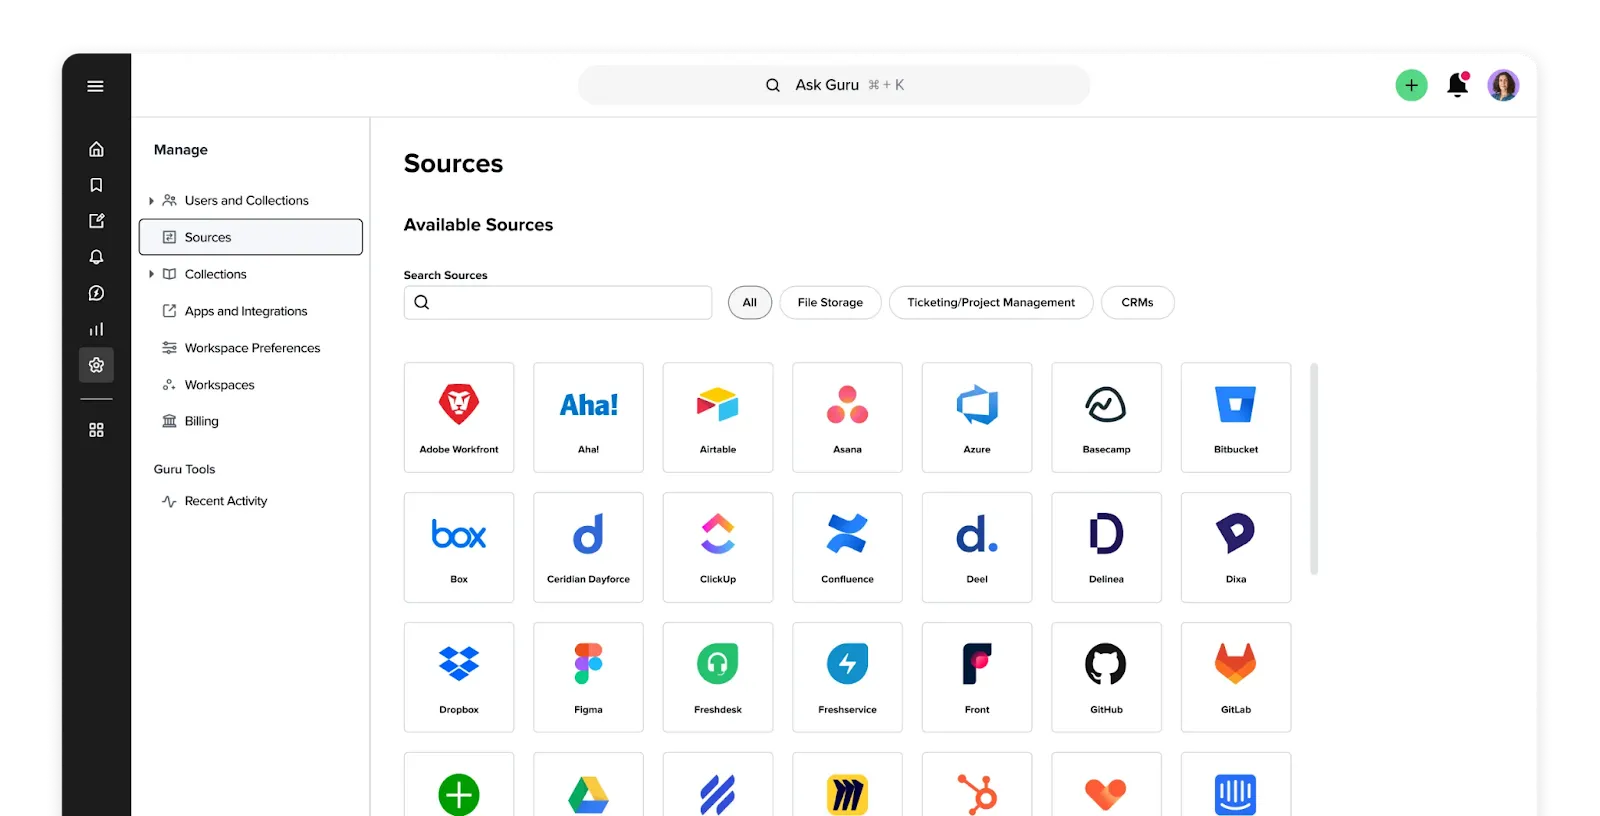The height and width of the screenshot is (816, 1600).
Task: Select the Aha! source card
Action: 588,417
